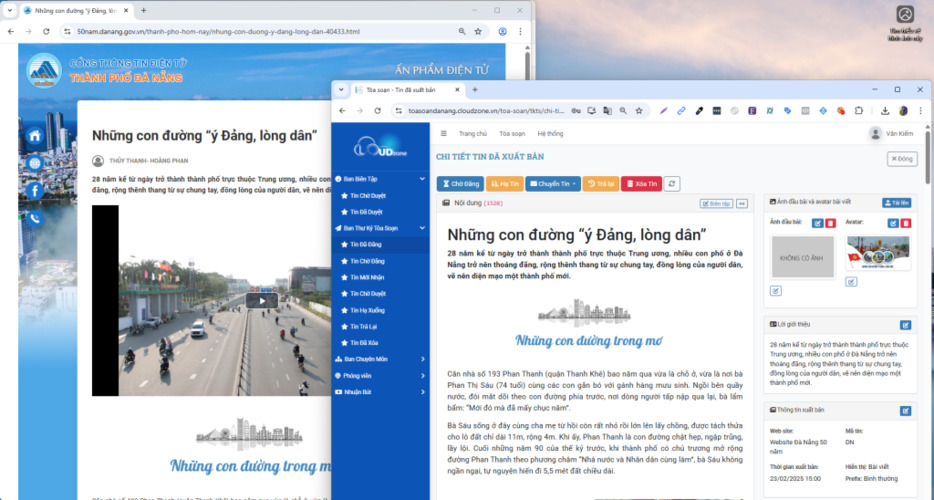Expand the Nhuận Bút sidebar section
934x500 pixels.
[x=423, y=392]
